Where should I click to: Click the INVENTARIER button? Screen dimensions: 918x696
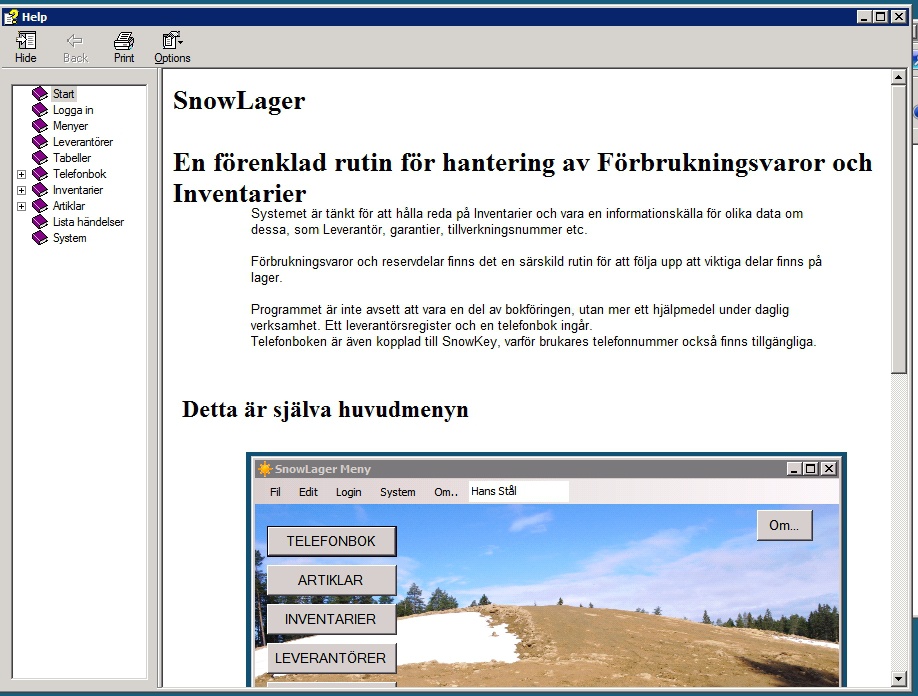[331, 619]
